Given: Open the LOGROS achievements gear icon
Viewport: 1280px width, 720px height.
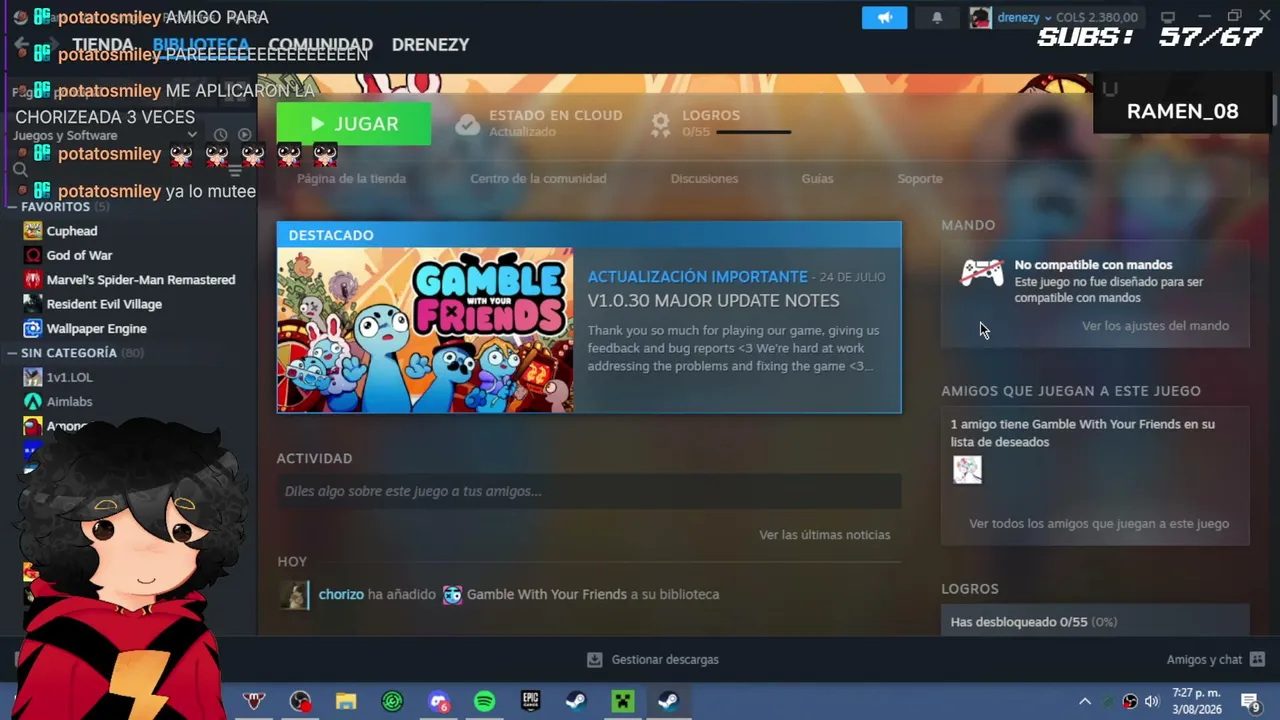Looking at the screenshot, I should pos(660,124).
